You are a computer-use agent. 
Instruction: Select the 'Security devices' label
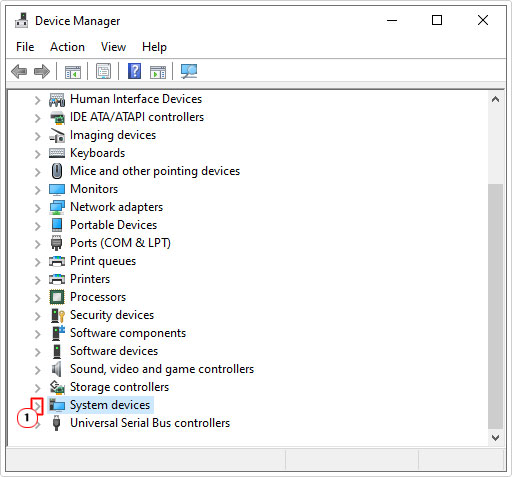(x=112, y=315)
